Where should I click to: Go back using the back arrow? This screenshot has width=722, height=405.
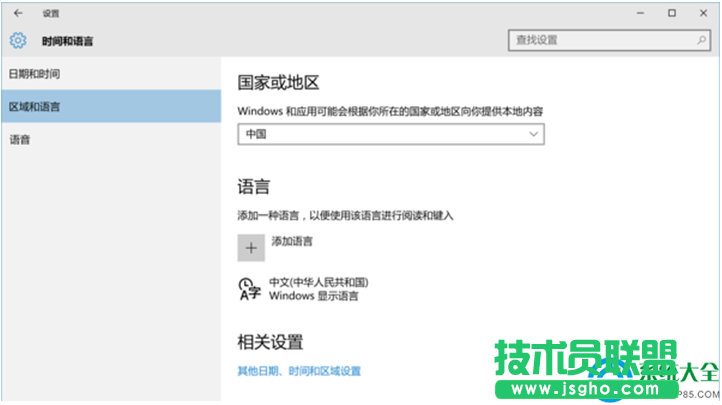[x=18, y=13]
